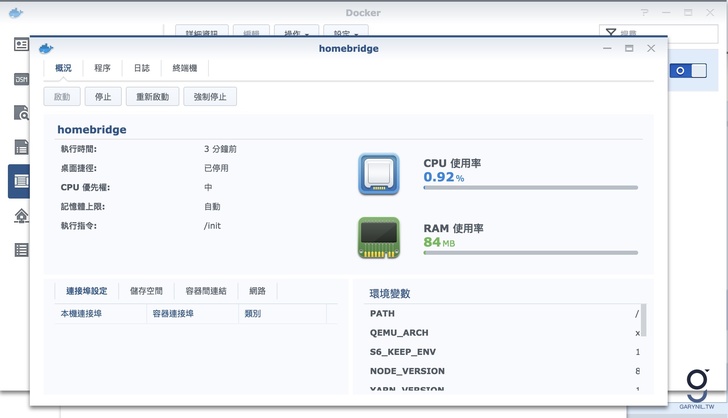This screenshot has height=418, width=728.
Task: Switch to the 終端機 tab
Action: [185, 68]
